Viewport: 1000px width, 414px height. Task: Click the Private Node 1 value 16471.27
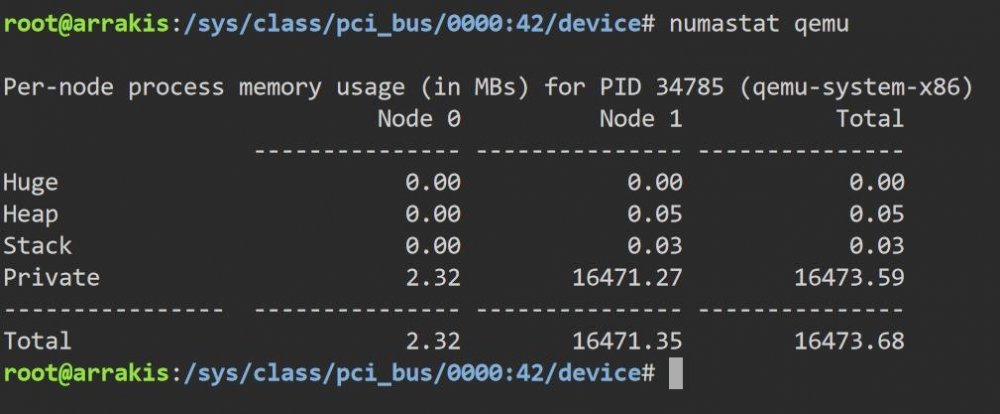pyautogui.click(x=627, y=277)
